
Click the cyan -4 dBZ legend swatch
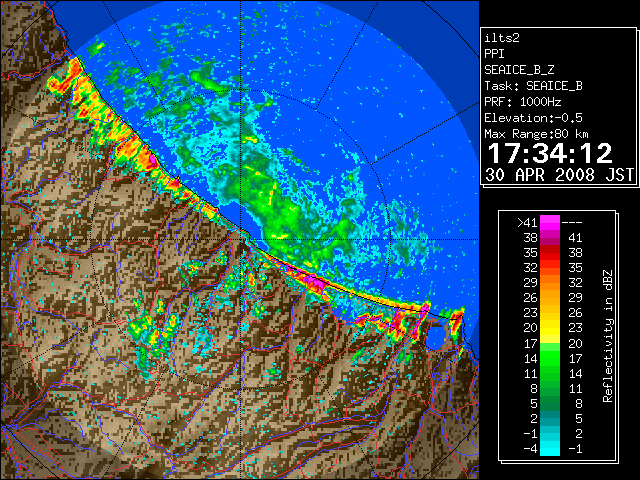pos(550,448)
